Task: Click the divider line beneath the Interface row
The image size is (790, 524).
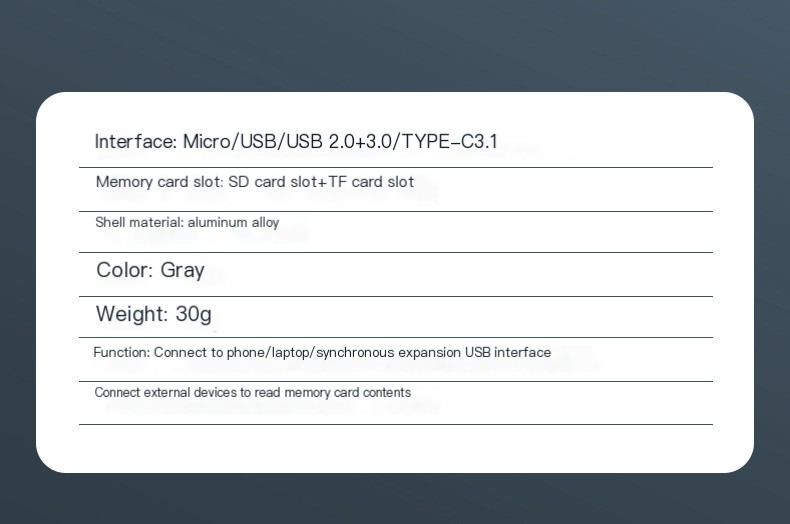Action: 396,167
